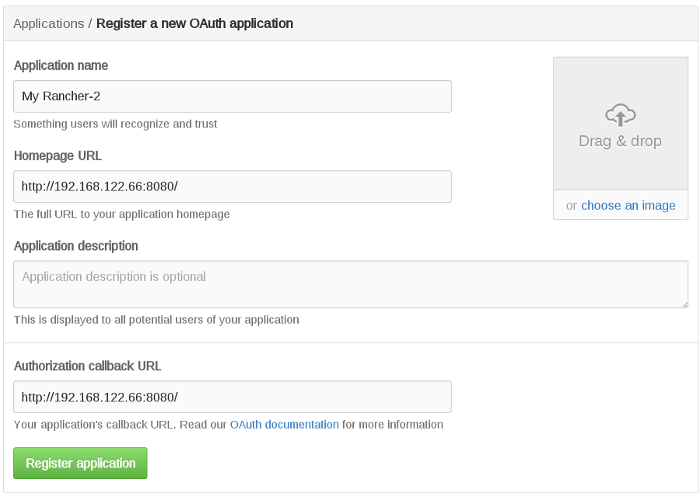Click the hint 'Something users will recognize and trust'

click(115, 124)
